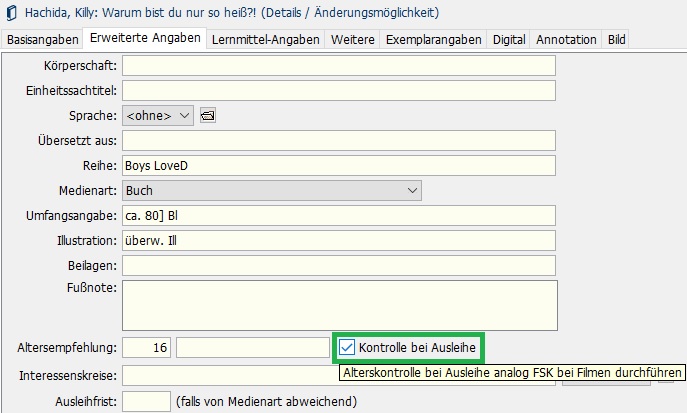Click the language list icon beside Sprache
The image size is (687, 413).
coord(207,116)
